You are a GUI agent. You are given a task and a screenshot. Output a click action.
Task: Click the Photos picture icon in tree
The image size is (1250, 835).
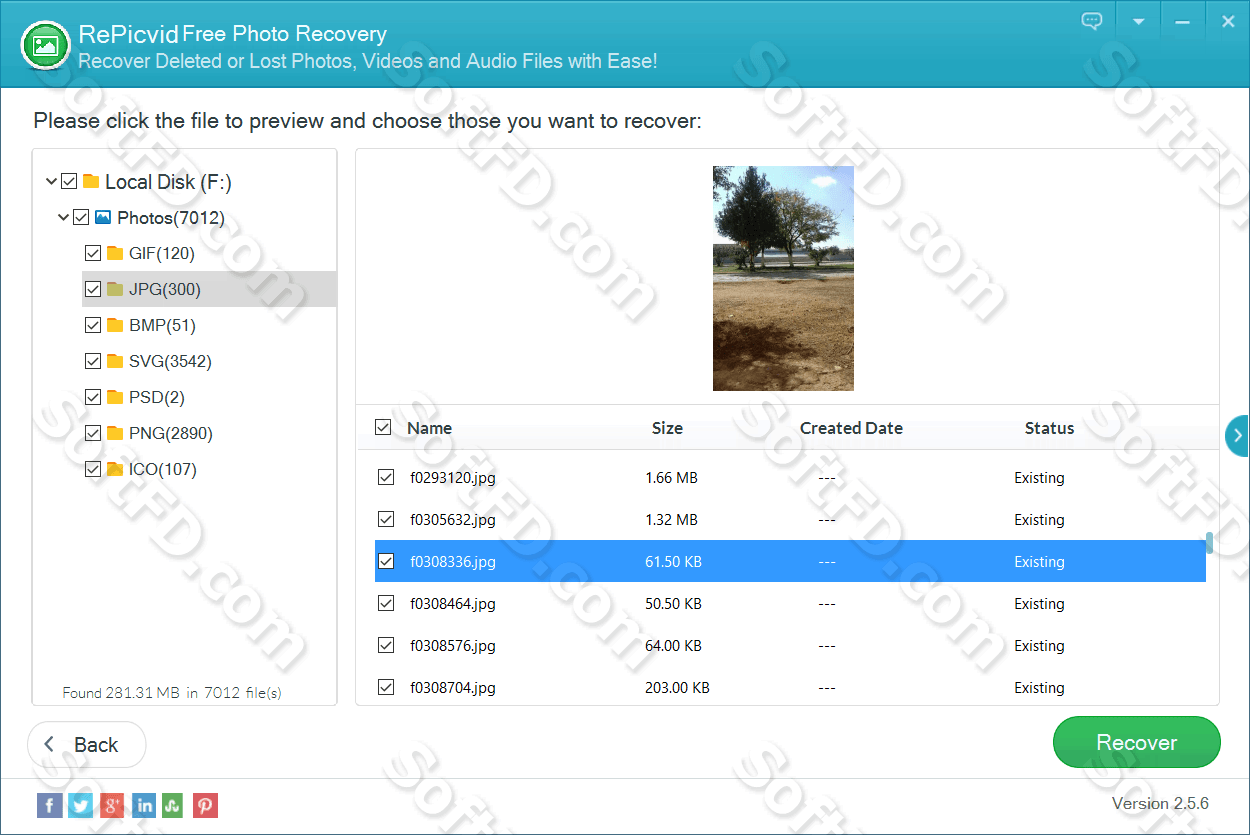click(103, 217)
